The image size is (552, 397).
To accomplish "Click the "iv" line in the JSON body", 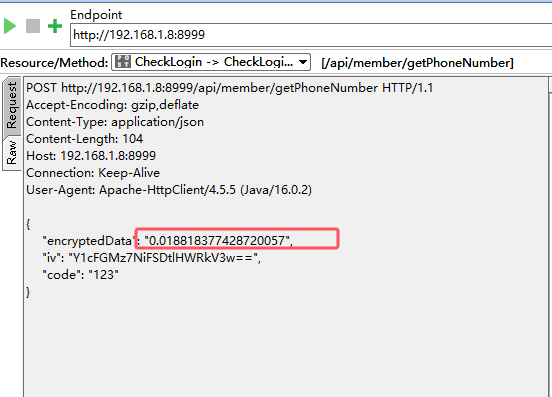I will [x=151, y=258].
